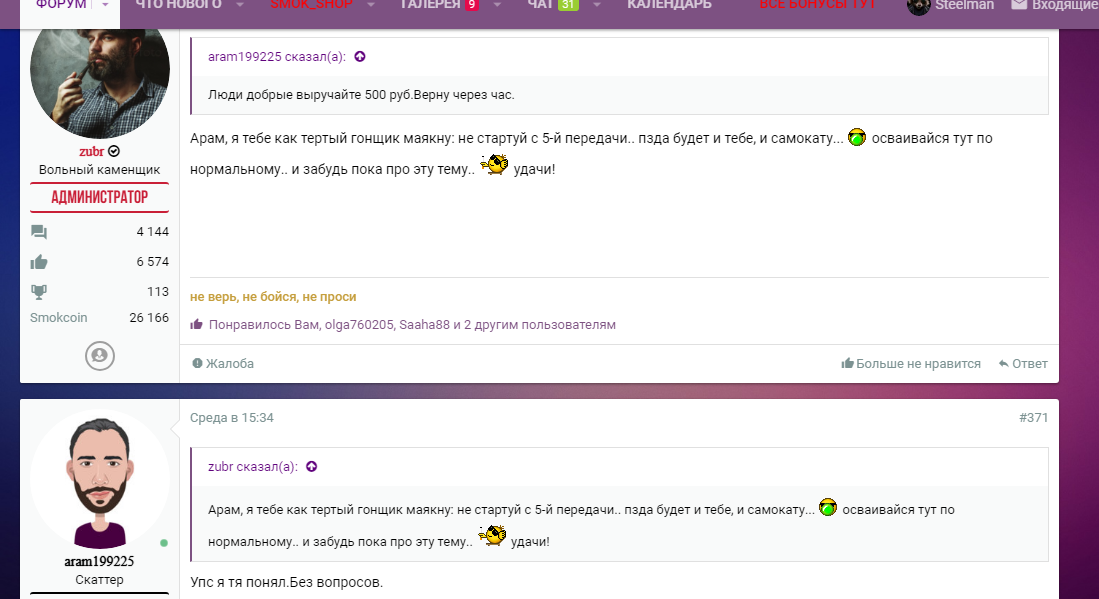Click the red ГАЛЕРЕЯ notification badge 9

pos(472,5)
